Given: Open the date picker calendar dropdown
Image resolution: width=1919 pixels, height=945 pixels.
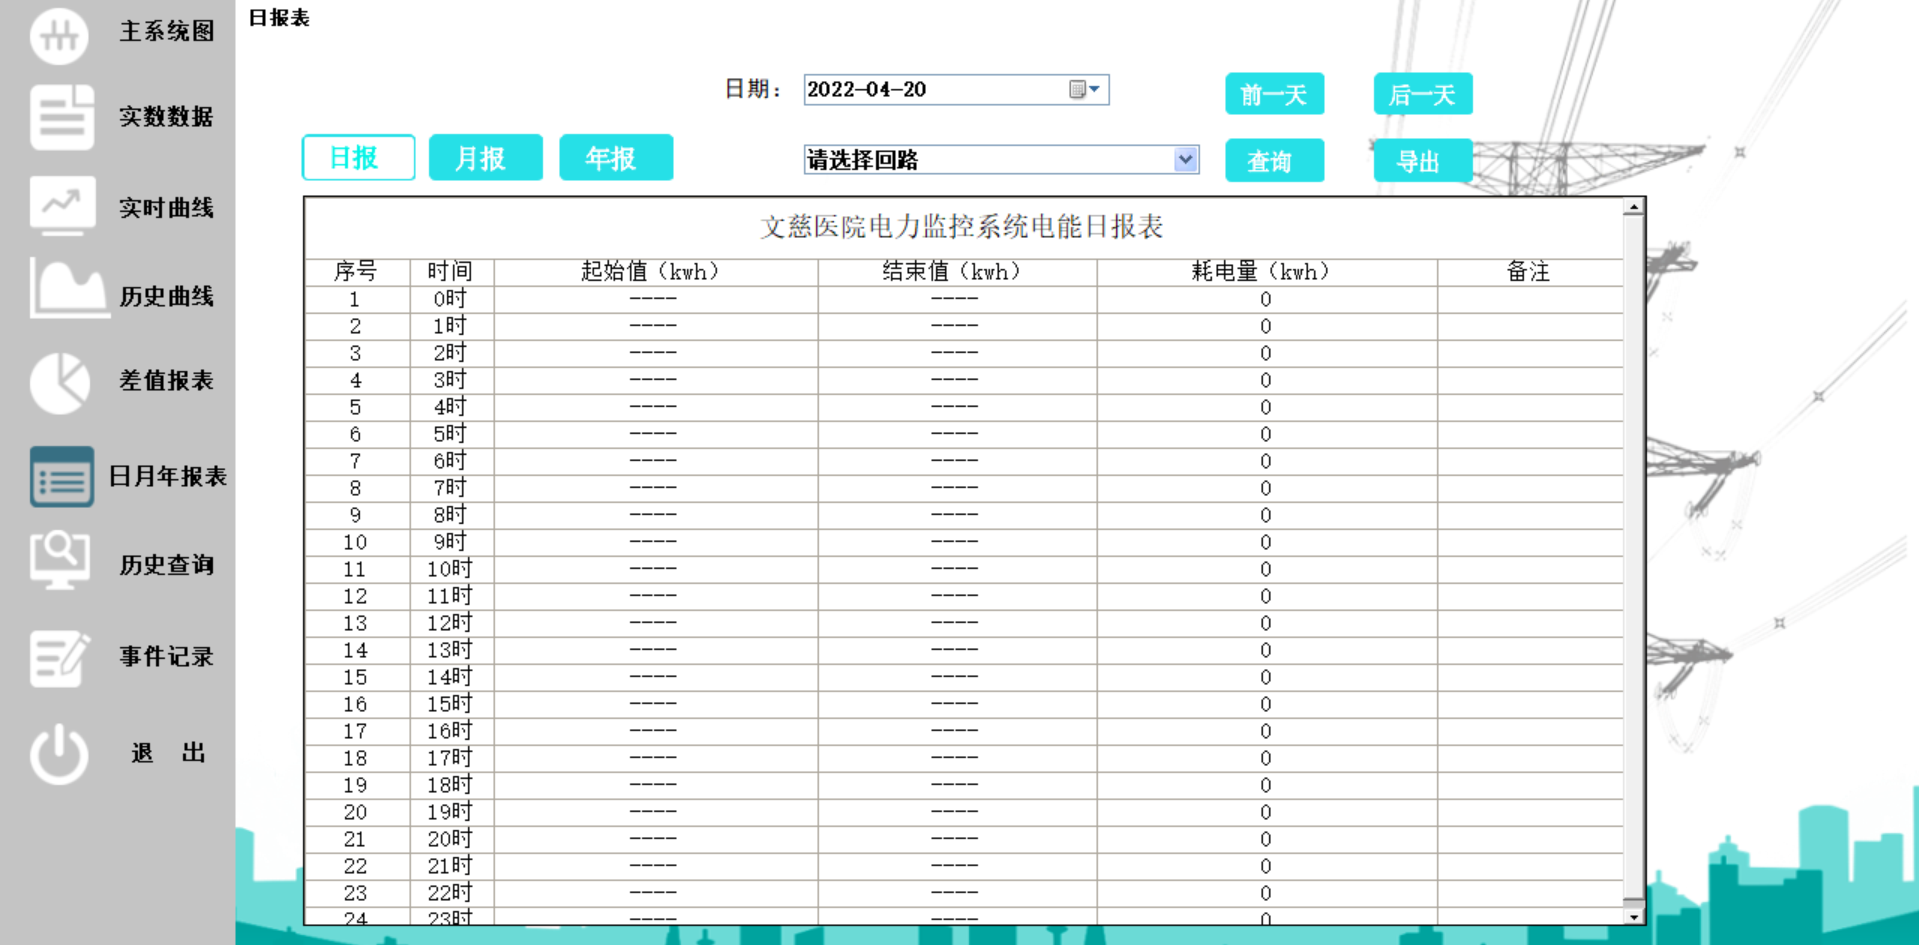Looking at the screenshot, I should click(1086, 89).
